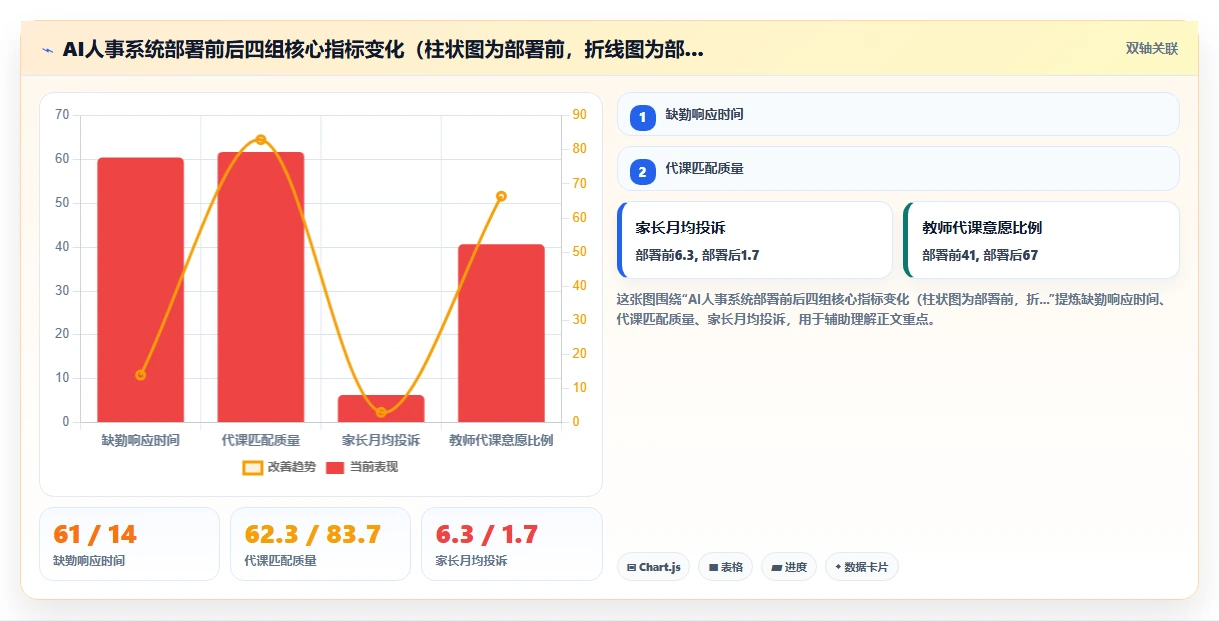Open the 教师代课意愿比例 info card
The image size is (1219, 621).
point(1041,240)
